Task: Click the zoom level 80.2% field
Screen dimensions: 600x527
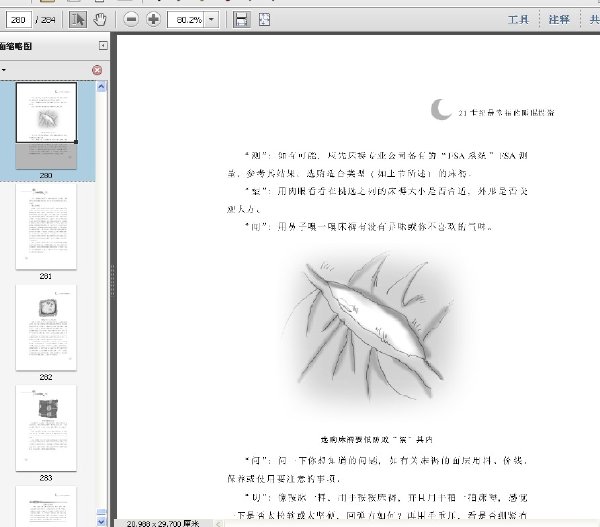Action: tap(187, 20)
